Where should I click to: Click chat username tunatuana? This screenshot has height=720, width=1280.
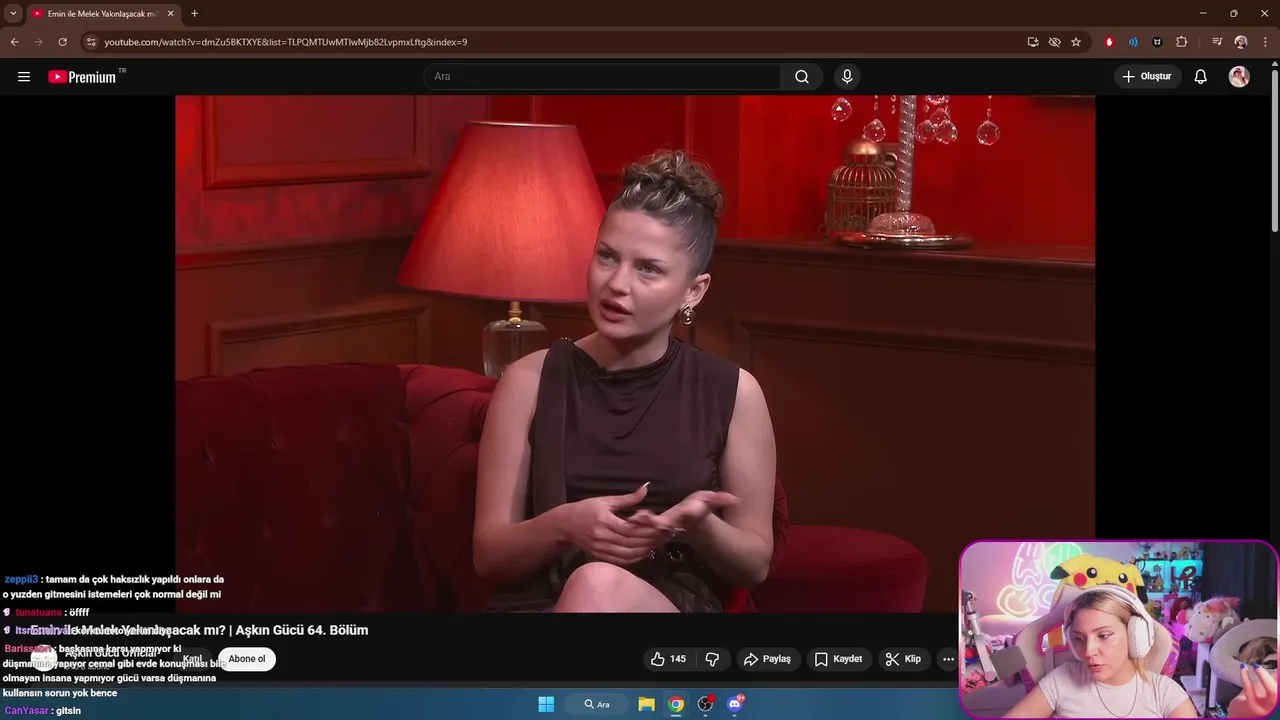click(39, 612)
